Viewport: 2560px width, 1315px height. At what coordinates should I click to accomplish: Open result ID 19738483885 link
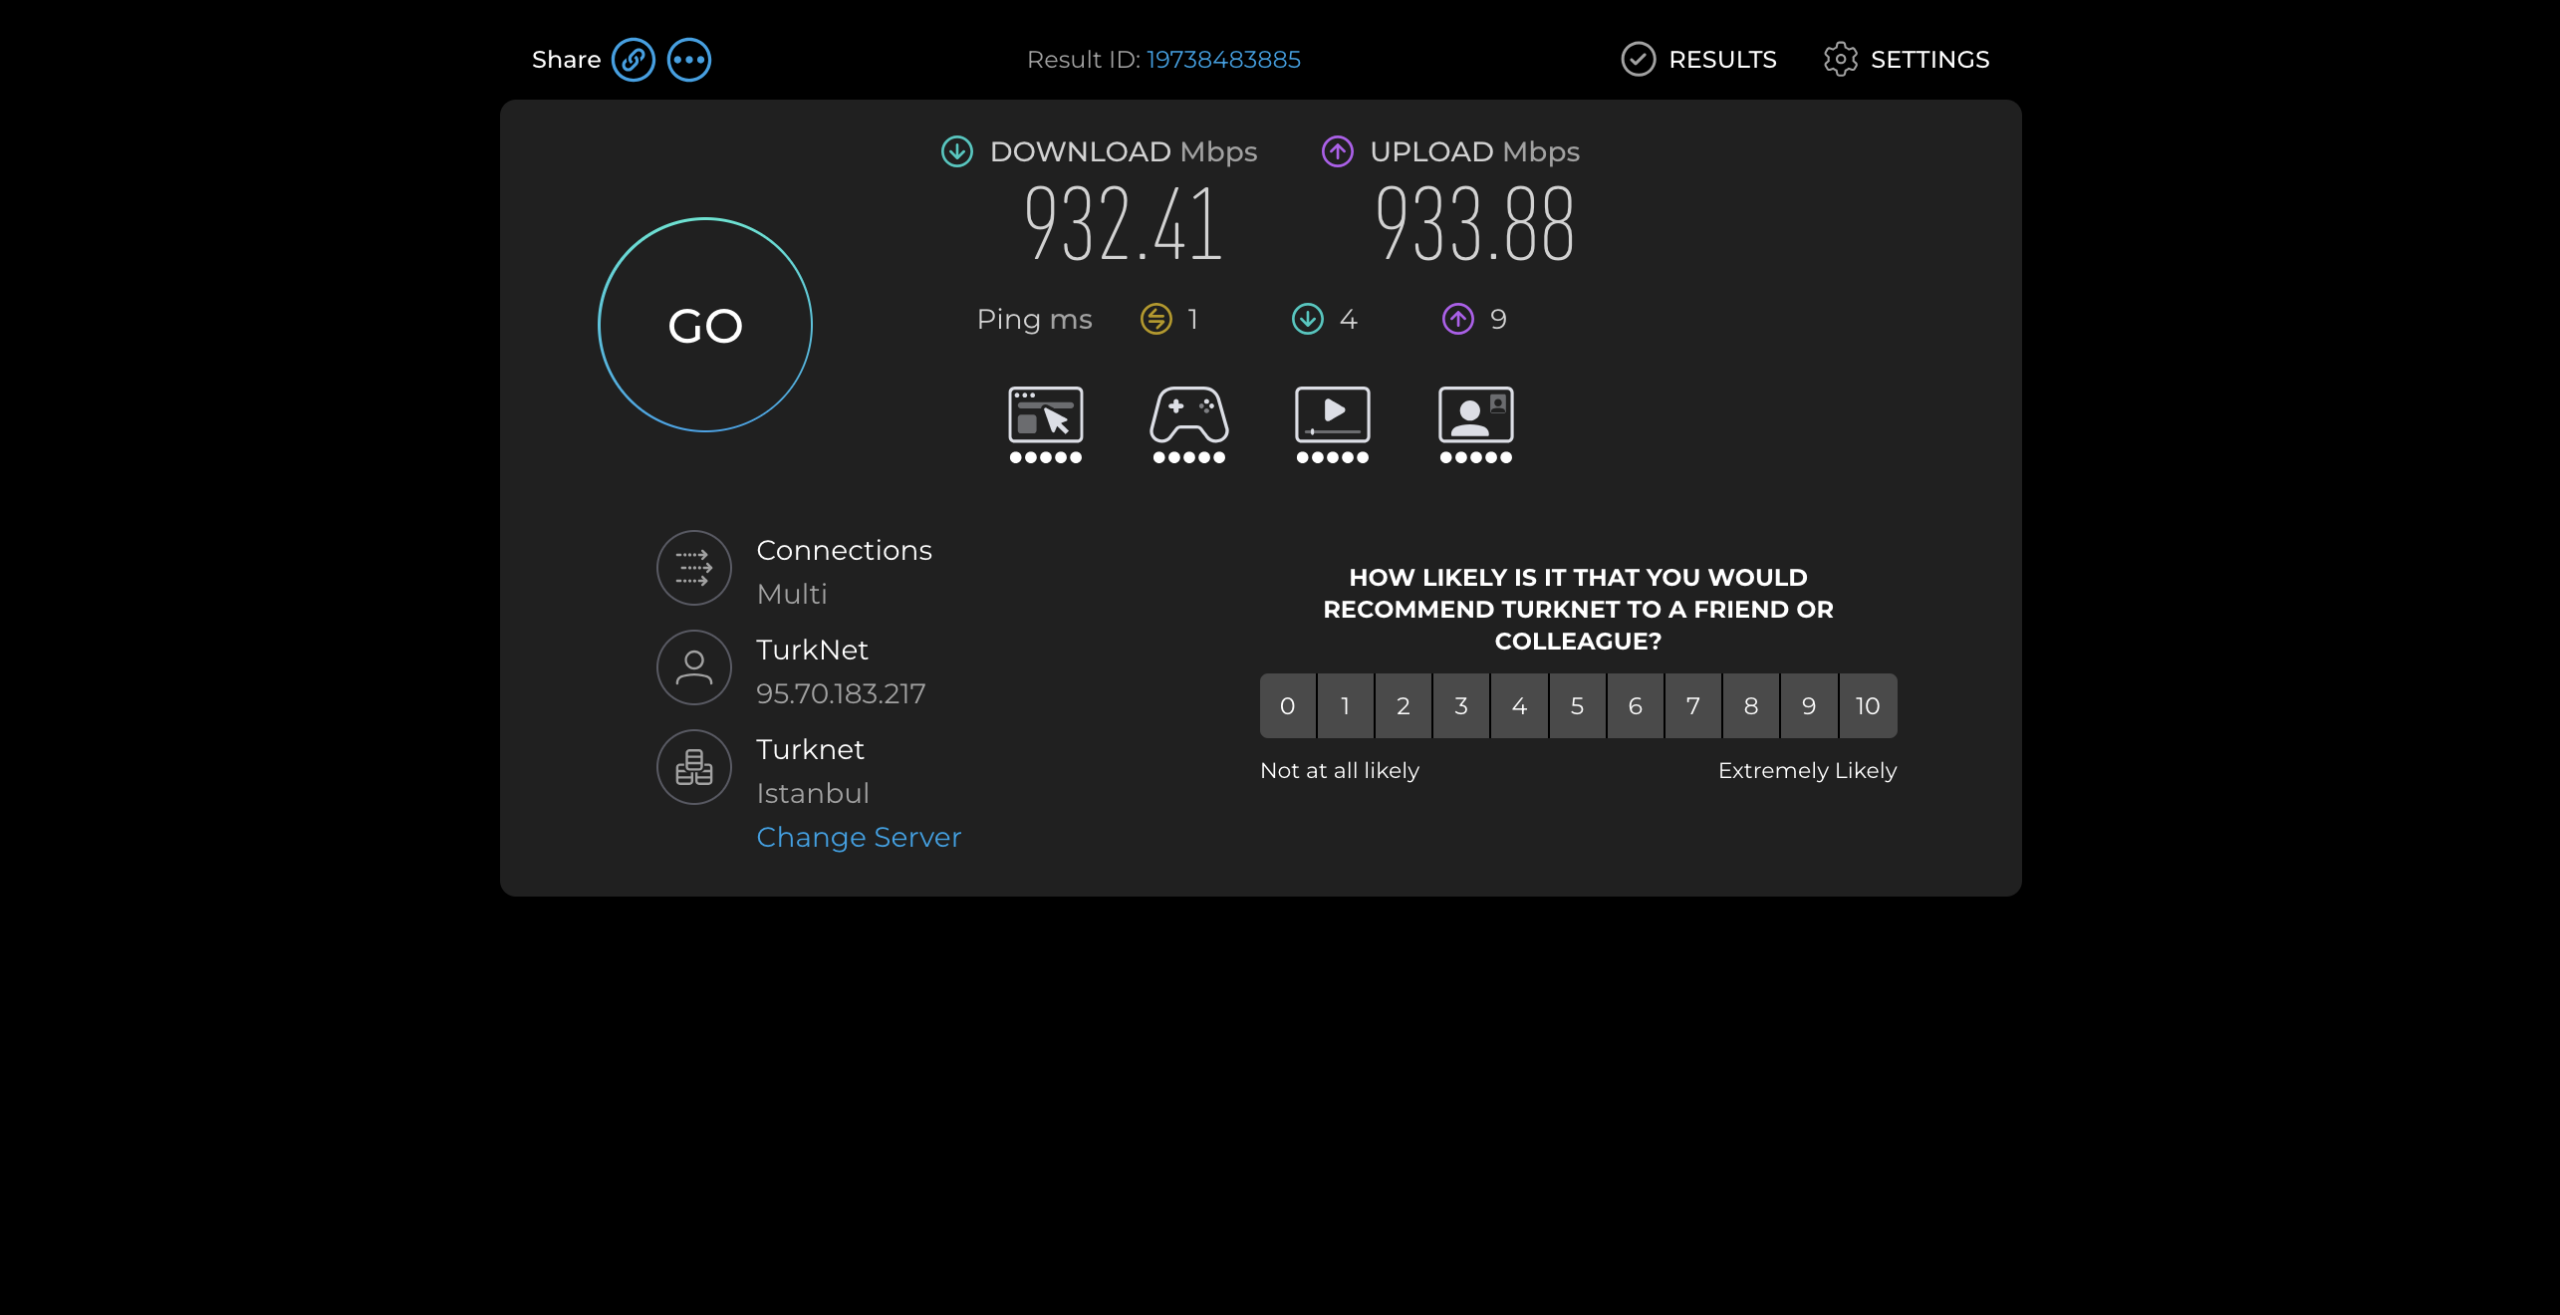pyautogui.click(x=1223, y=60)
